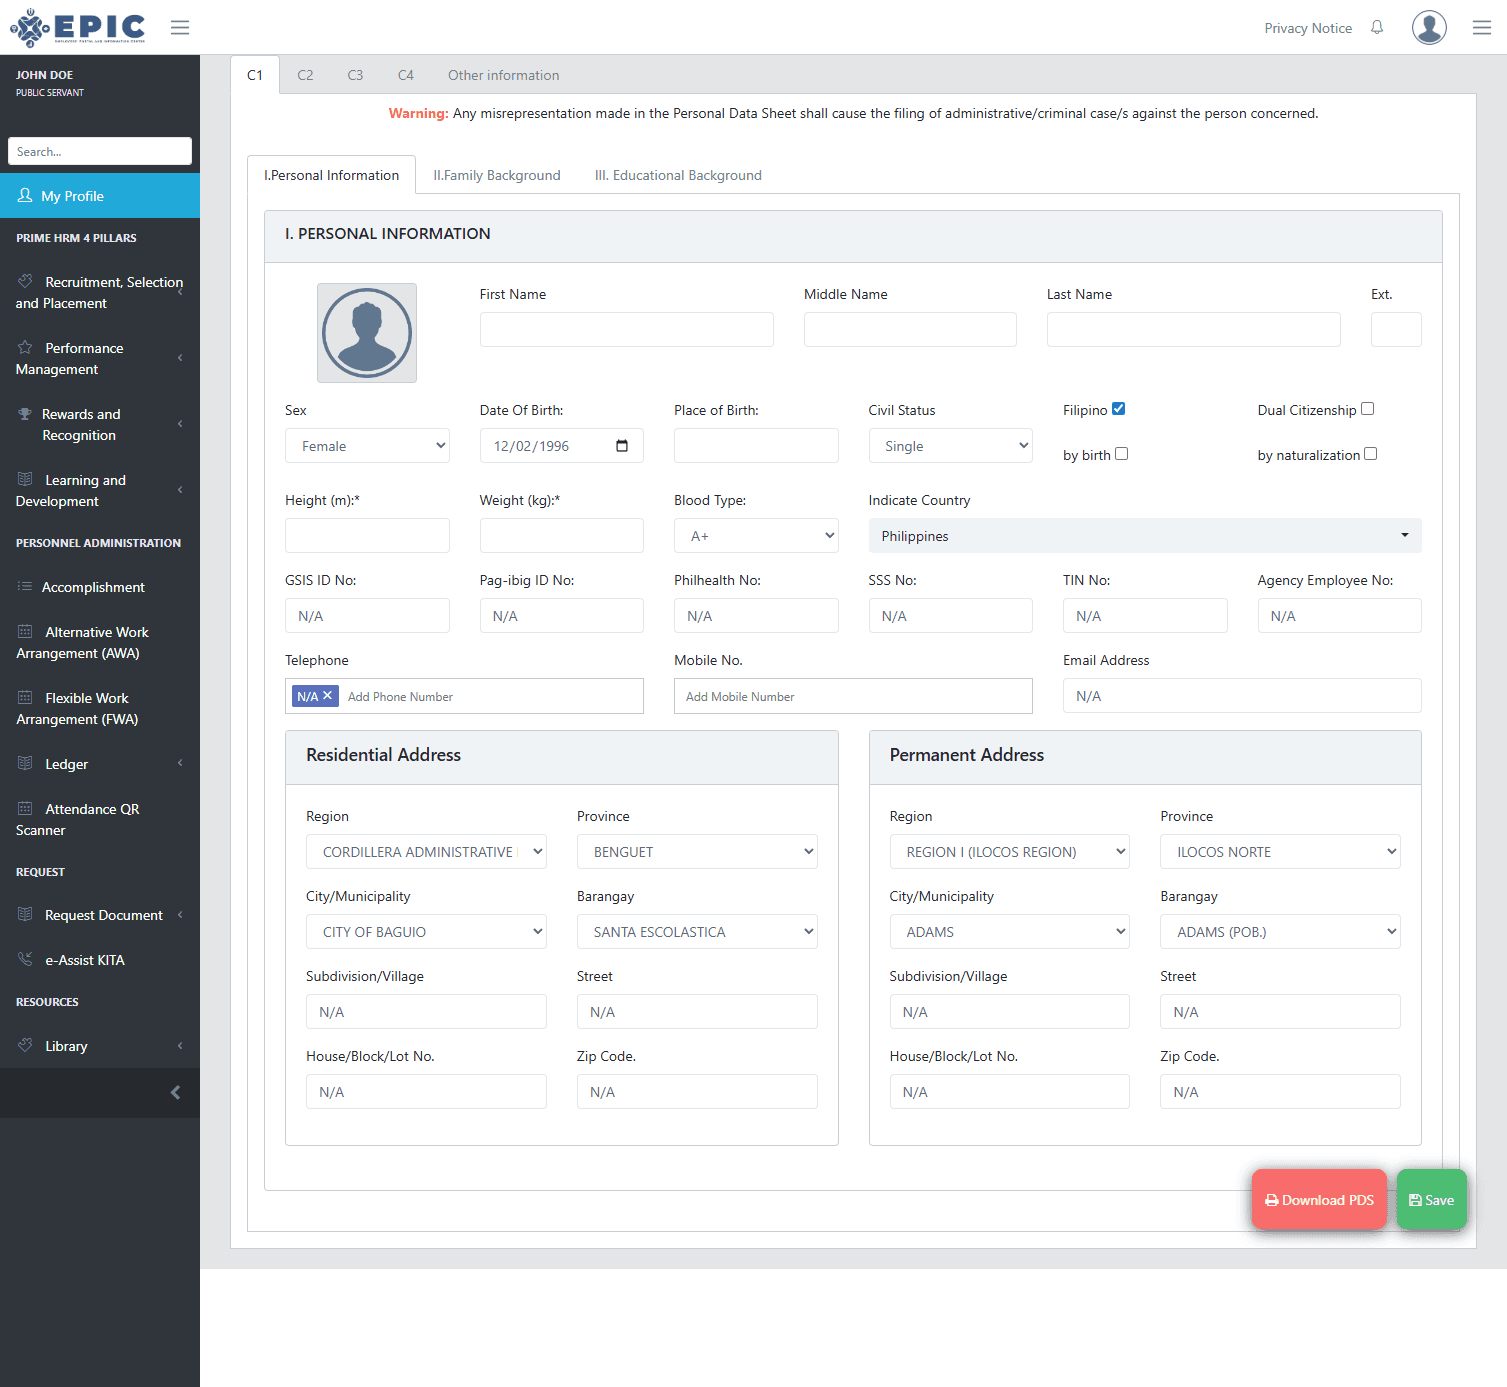This screenshot has height=1387, width=1507.
Task: Click the Email Address field
Action: [x=1242, y=695]
